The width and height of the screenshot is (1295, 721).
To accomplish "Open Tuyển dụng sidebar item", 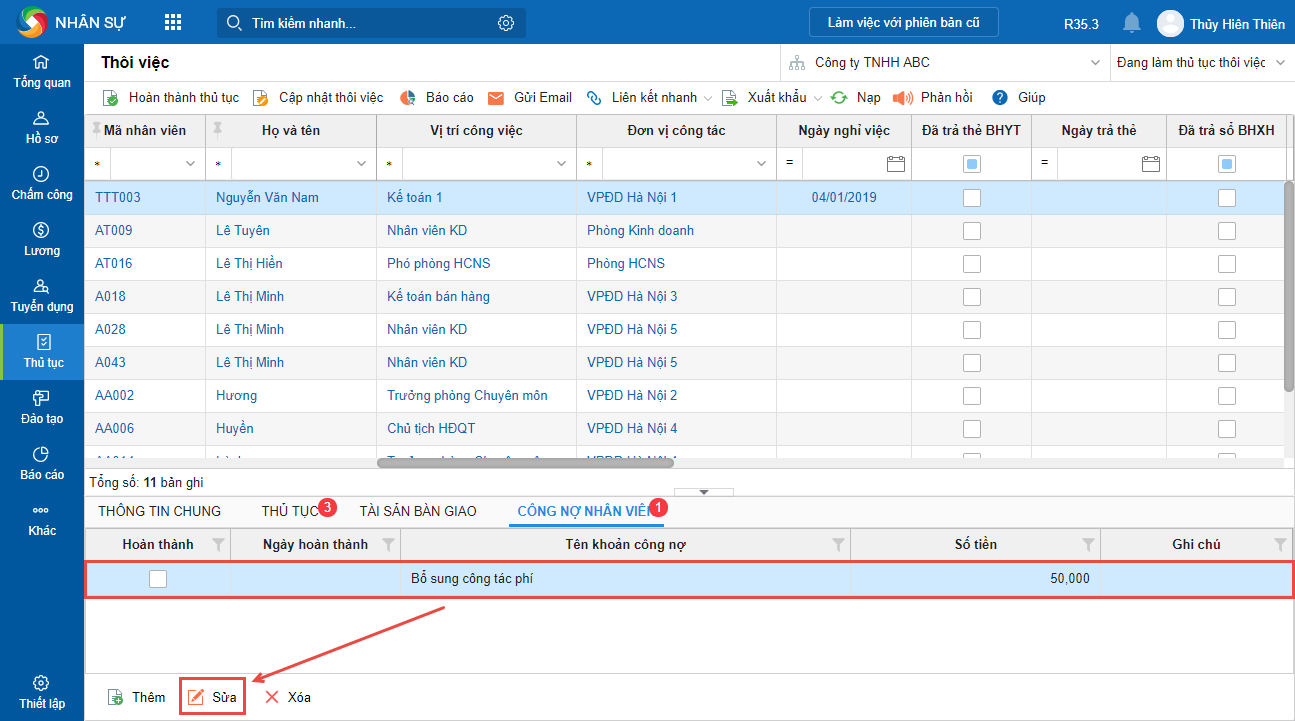I will tap(42, 295).
